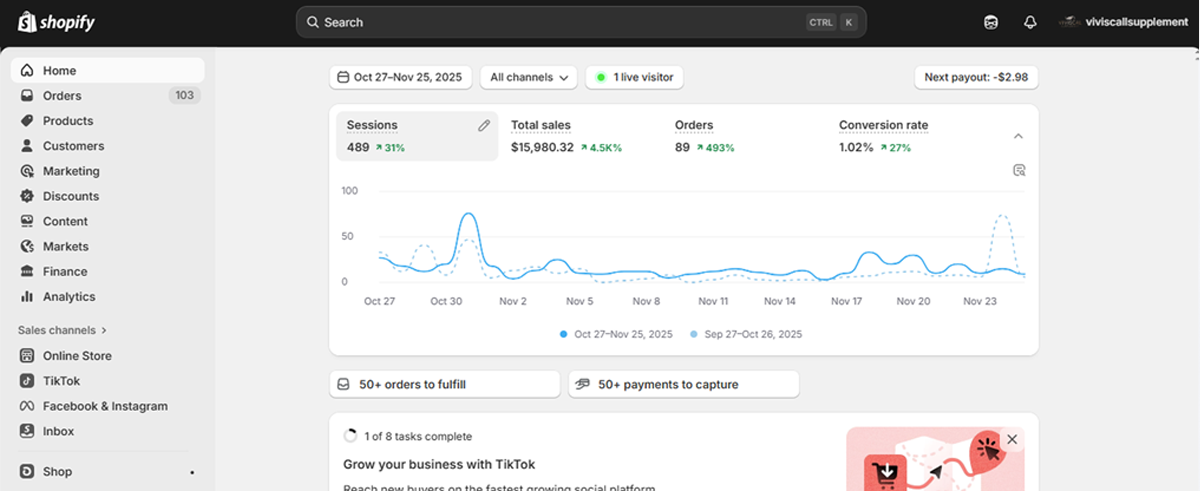
Task: Open the Inbox channel in sidebar
Action: click(58, 431)
